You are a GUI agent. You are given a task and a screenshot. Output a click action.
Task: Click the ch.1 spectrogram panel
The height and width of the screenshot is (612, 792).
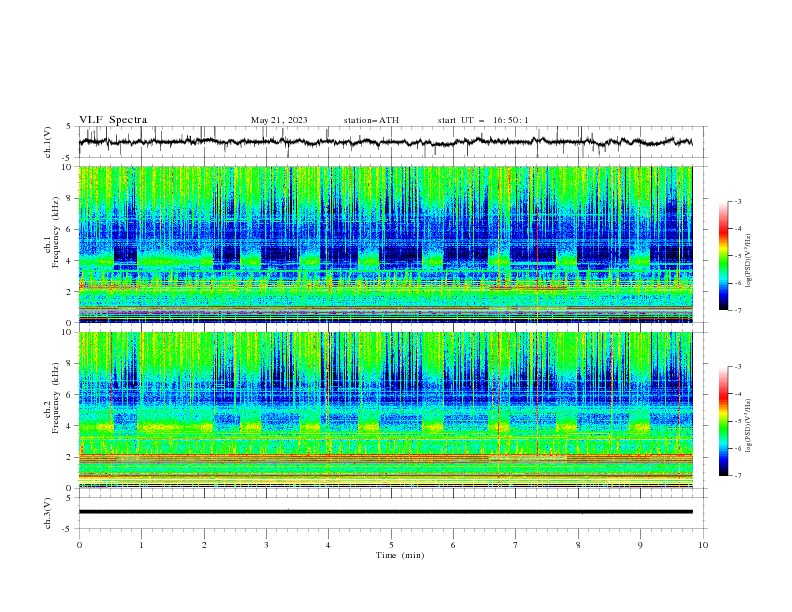pyautogui.click(x=386, y=244)
